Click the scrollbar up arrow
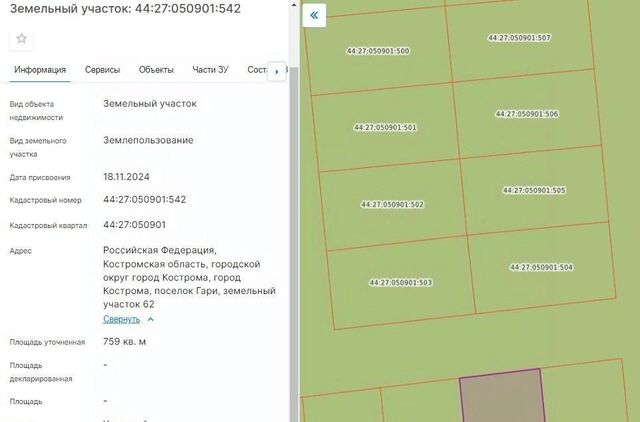The image size is (640, 422). 294,5
